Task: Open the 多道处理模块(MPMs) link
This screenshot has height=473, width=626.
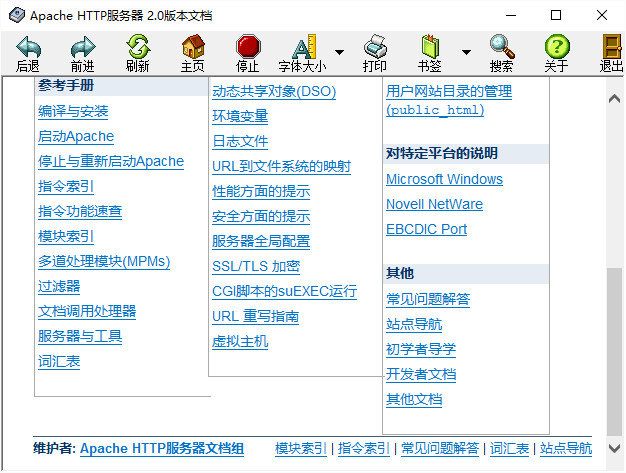Action: point(104,261)
